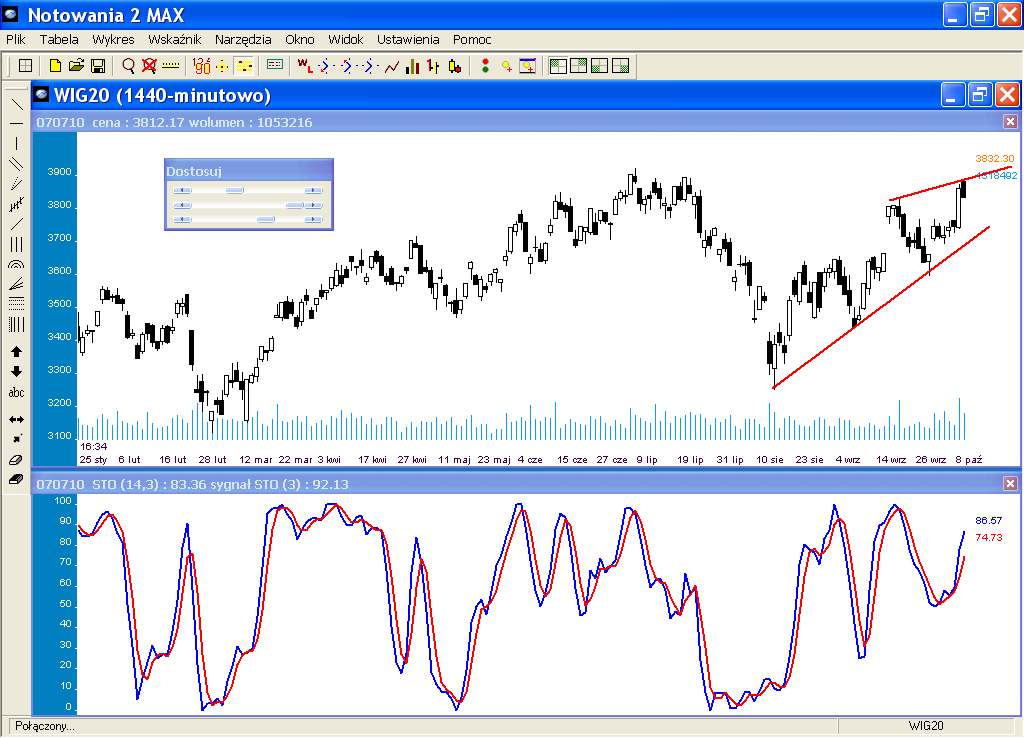Click left arrow of middle Dostosuj slider
The width and height of the screenshot is (1024, 738).
click(182, 205)
